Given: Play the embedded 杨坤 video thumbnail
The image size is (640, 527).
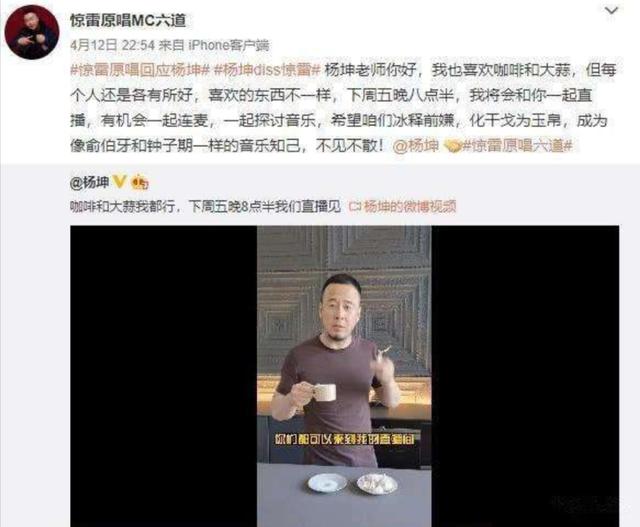Looking at the screenshot, I should [x=344, y=376].
